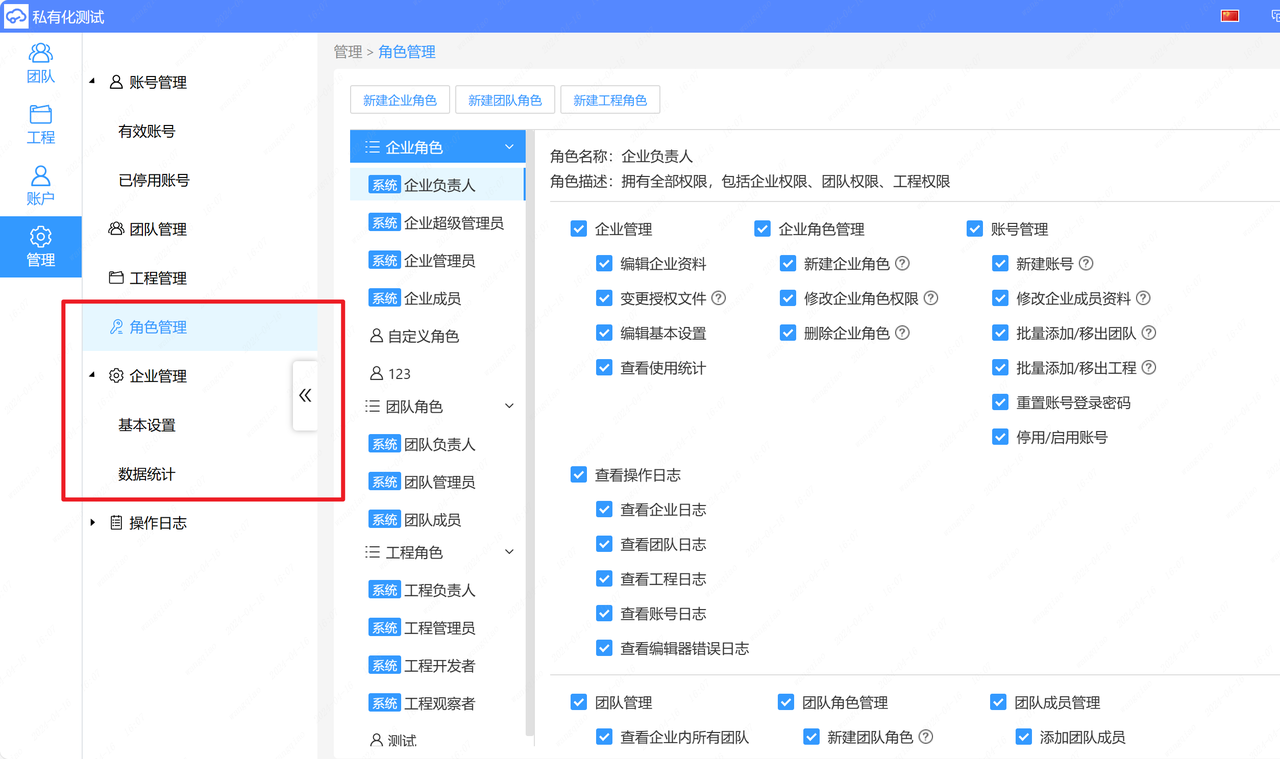1280x759 pixels.
Task: Click the person icon of role 123
Action: (376, 374)
